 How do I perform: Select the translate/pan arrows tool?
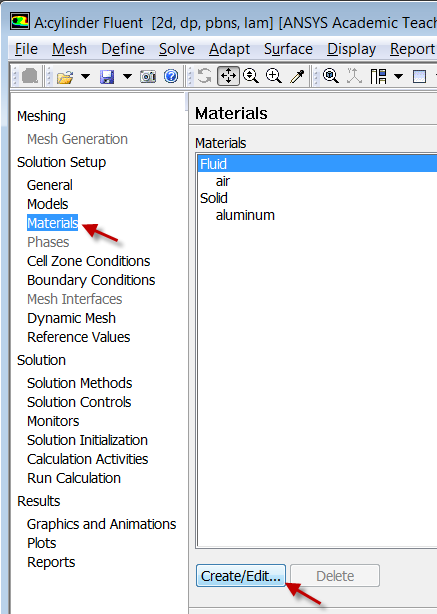click(x=228, y=76)
